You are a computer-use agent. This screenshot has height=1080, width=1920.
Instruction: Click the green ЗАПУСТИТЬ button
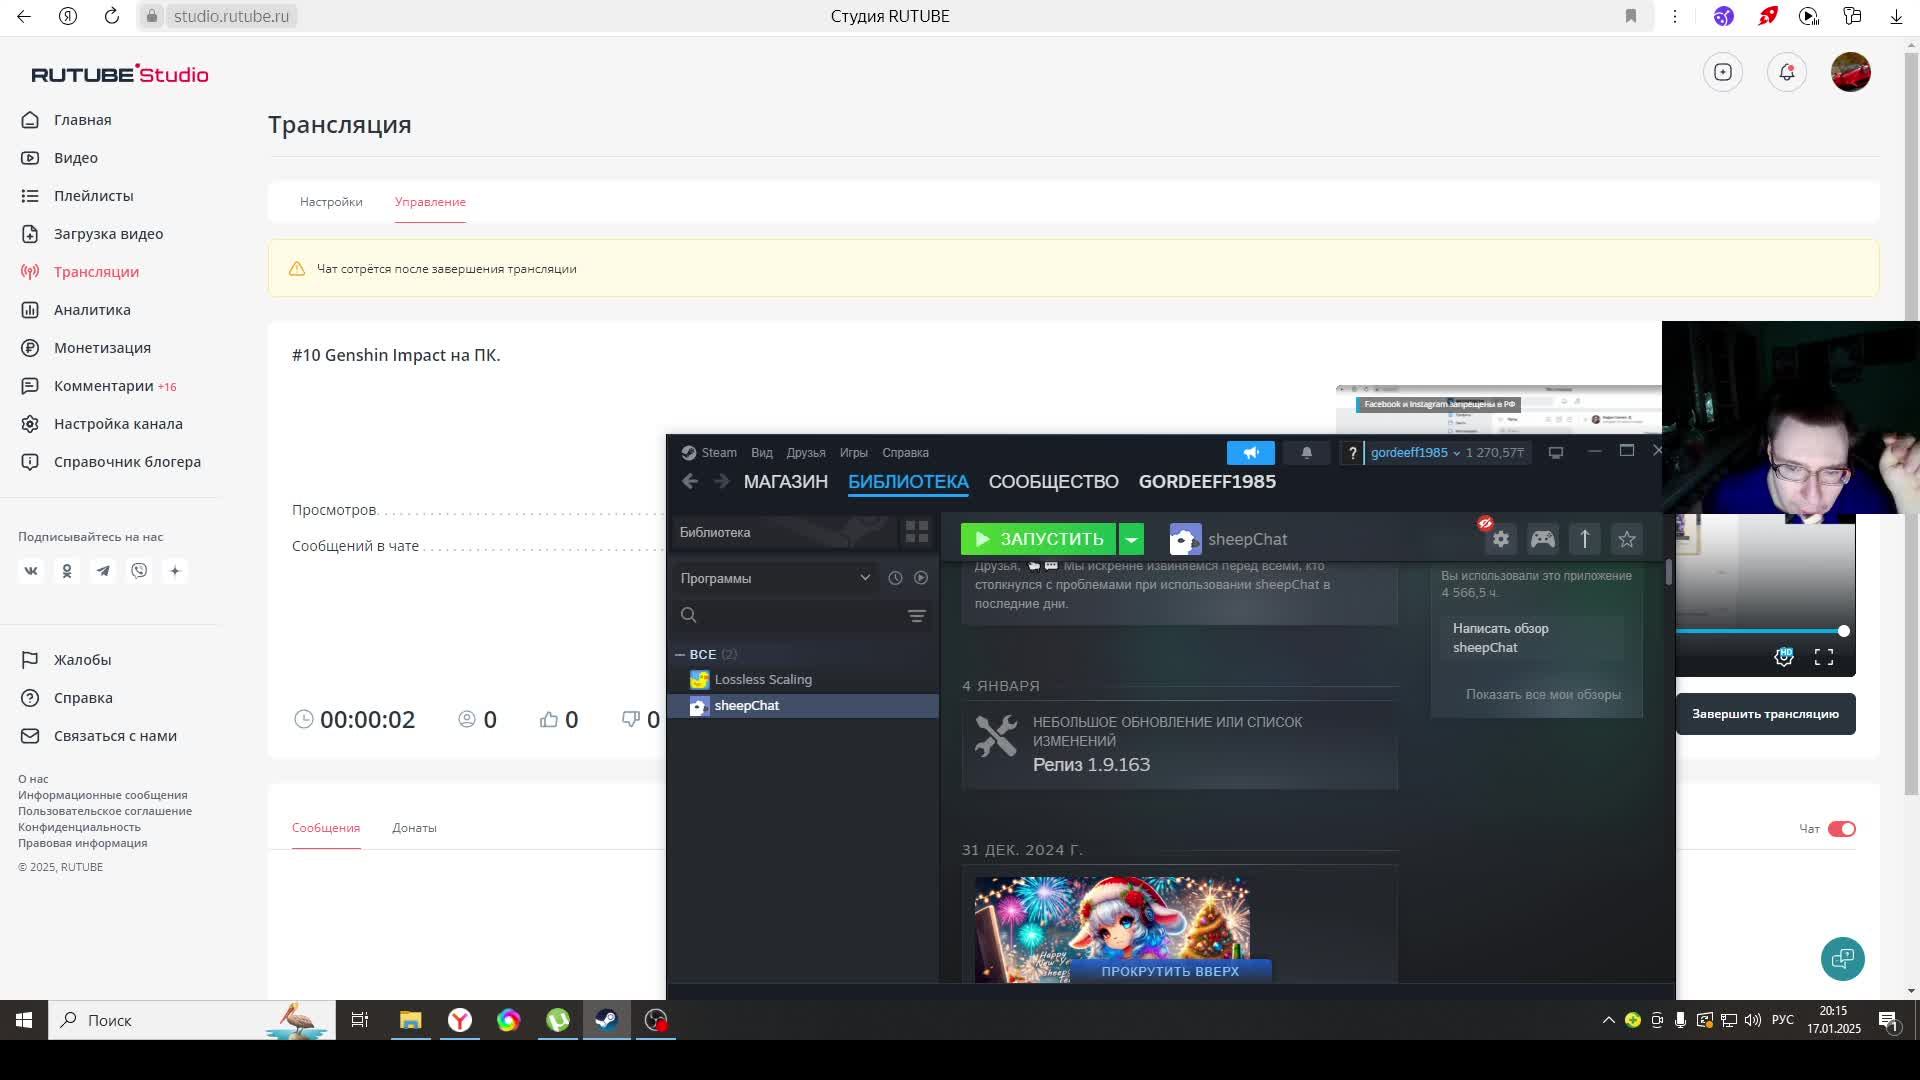pyautogui.click(x=1038, y=539)
